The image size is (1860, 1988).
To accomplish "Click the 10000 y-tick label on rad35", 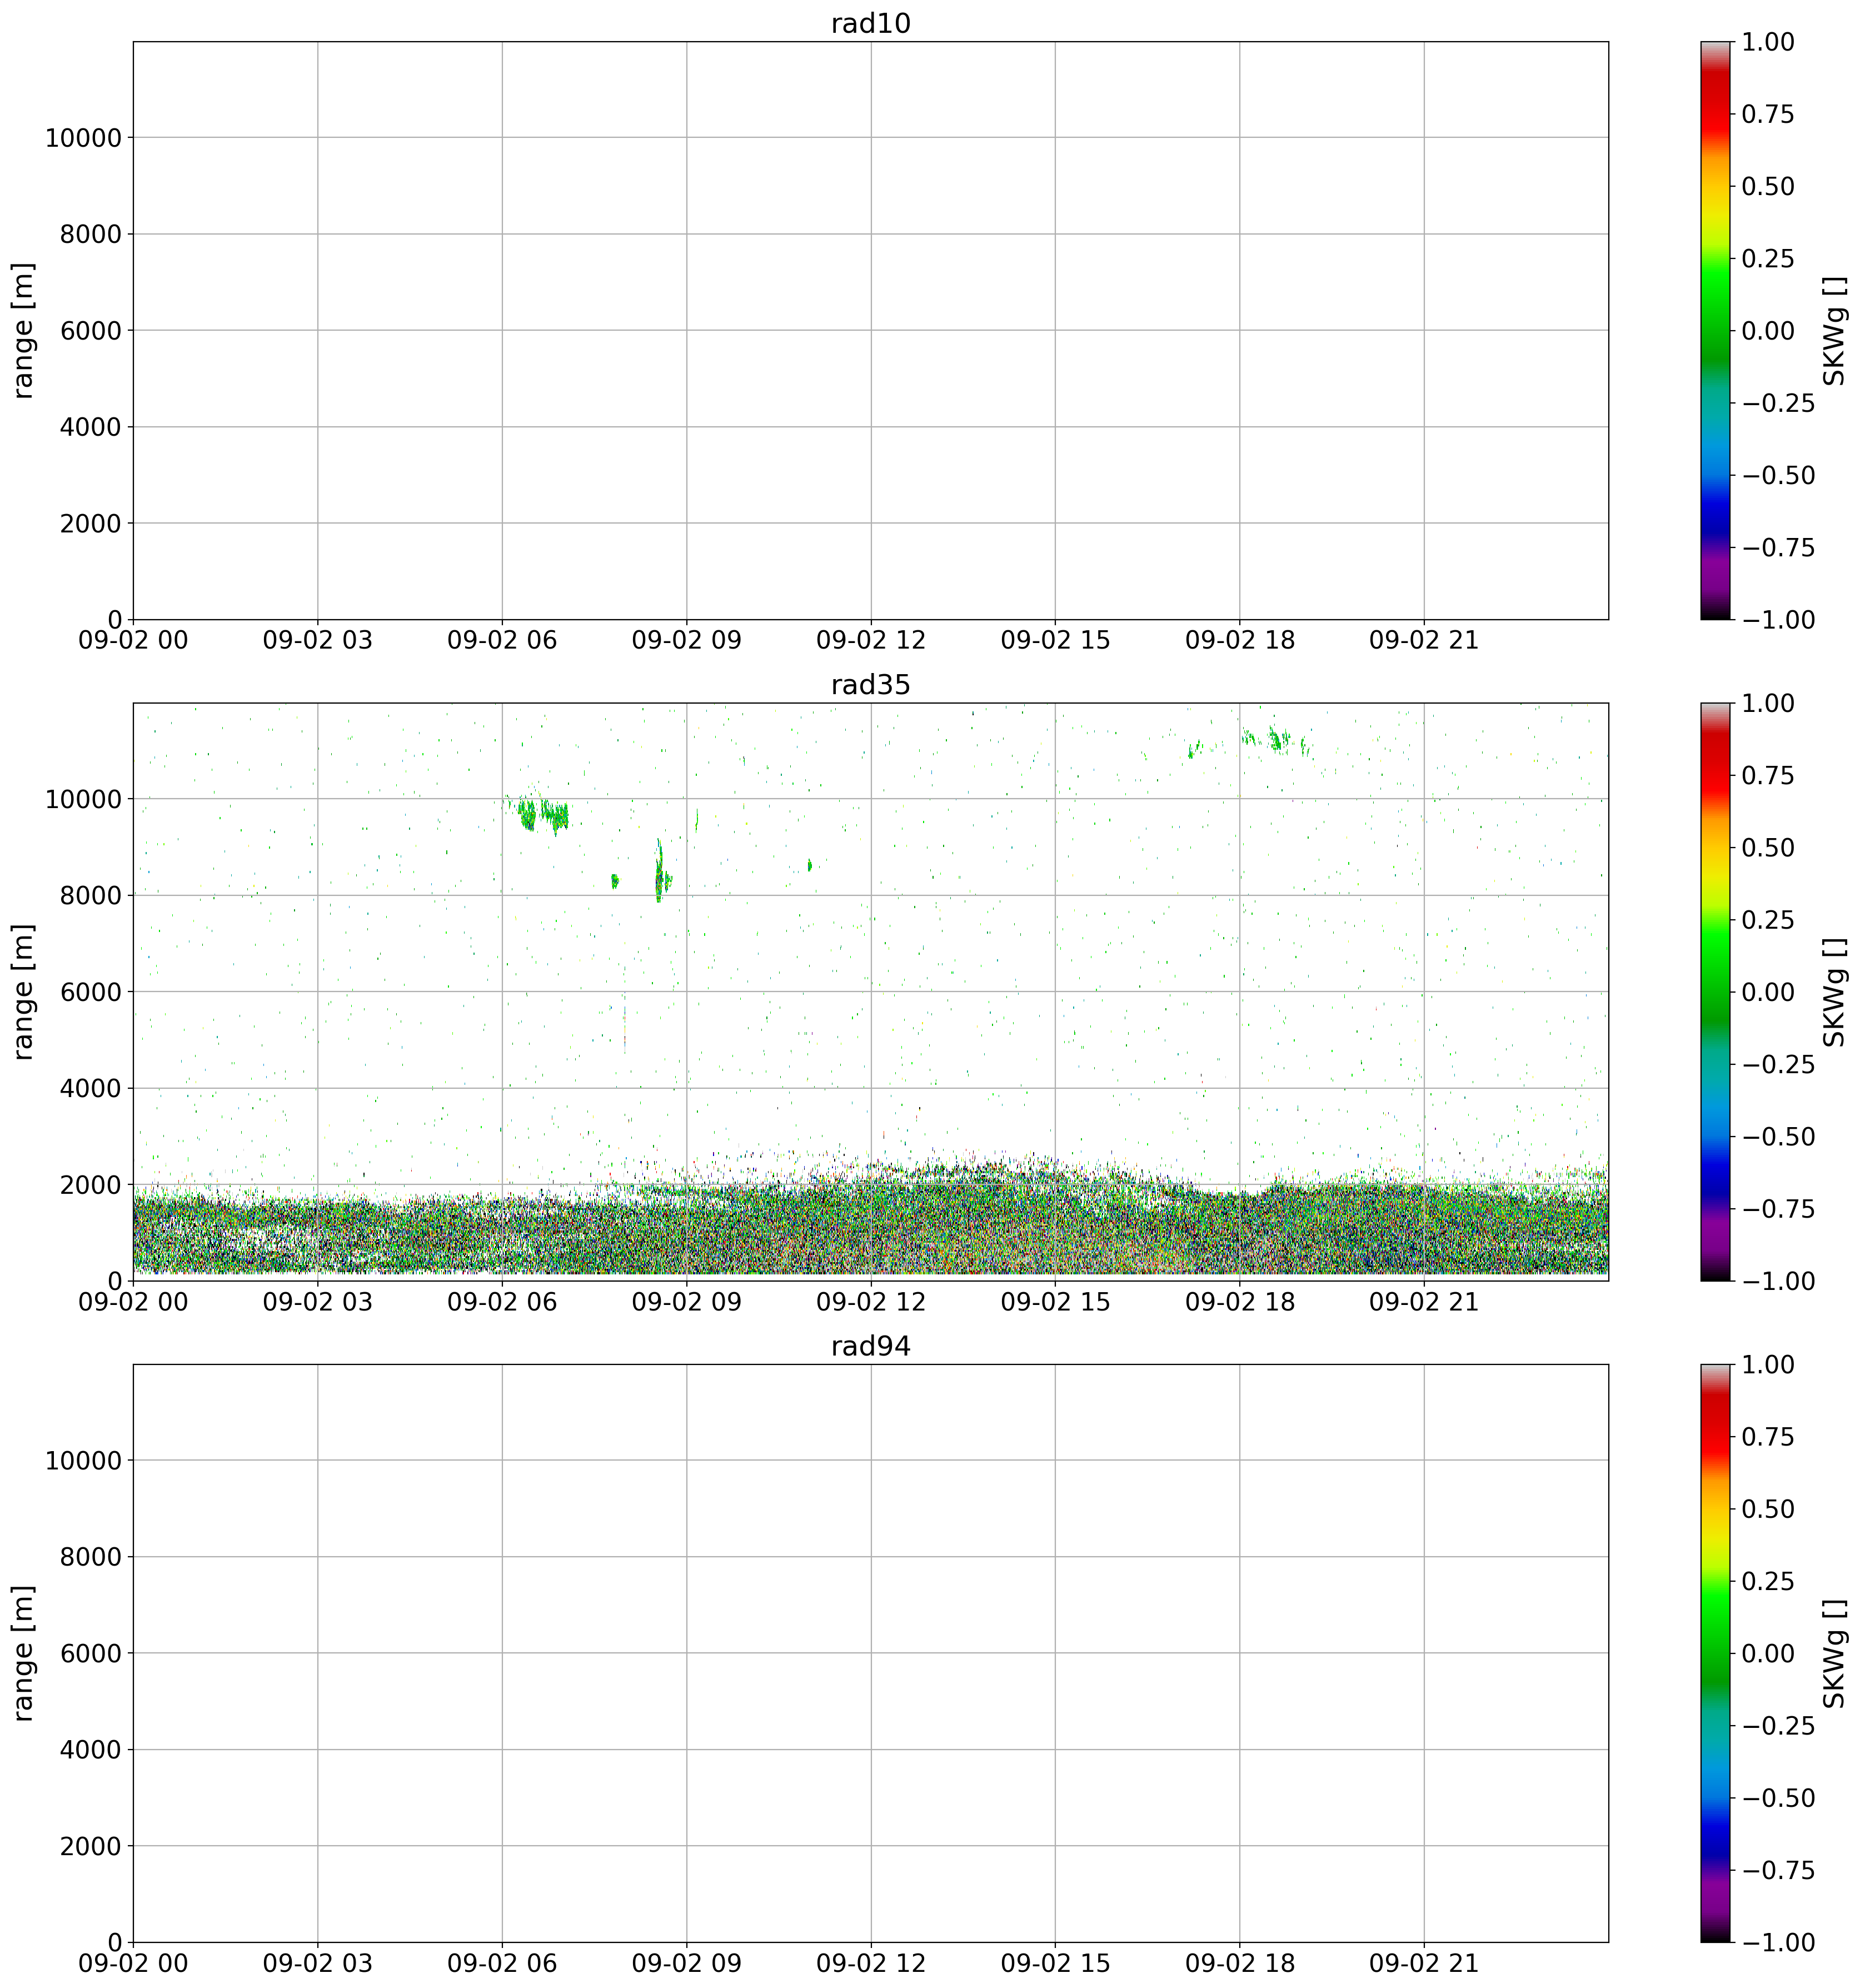I will click(x=83, y=799).
